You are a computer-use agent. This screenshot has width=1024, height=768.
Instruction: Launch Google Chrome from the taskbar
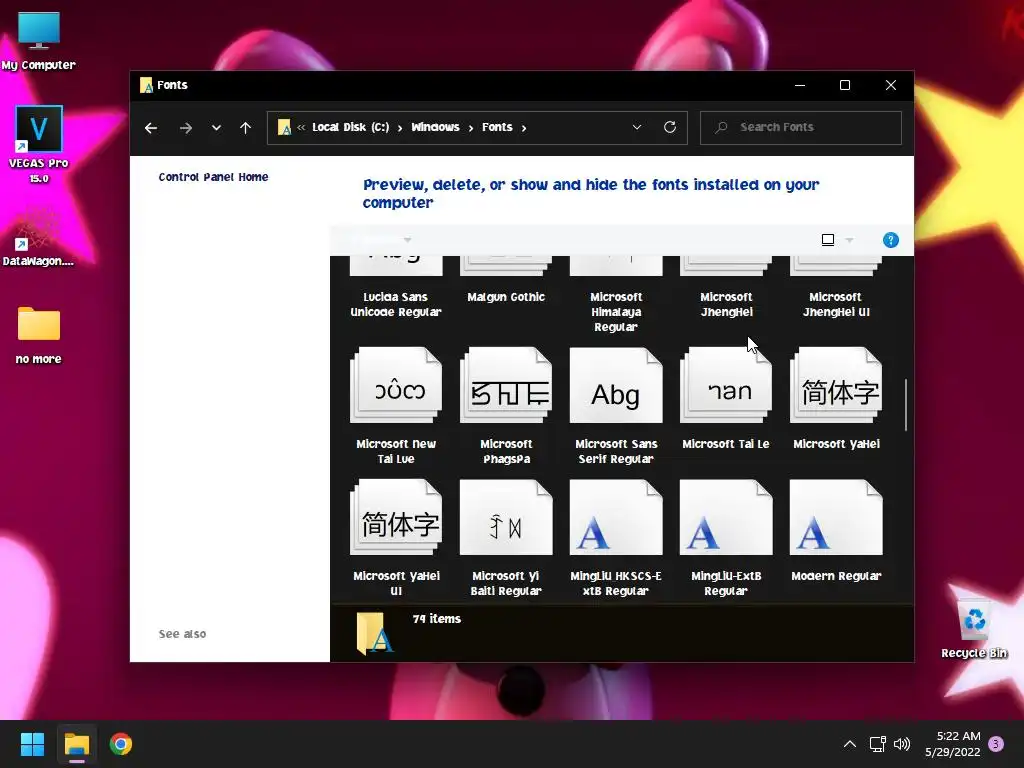coord(121,744)
